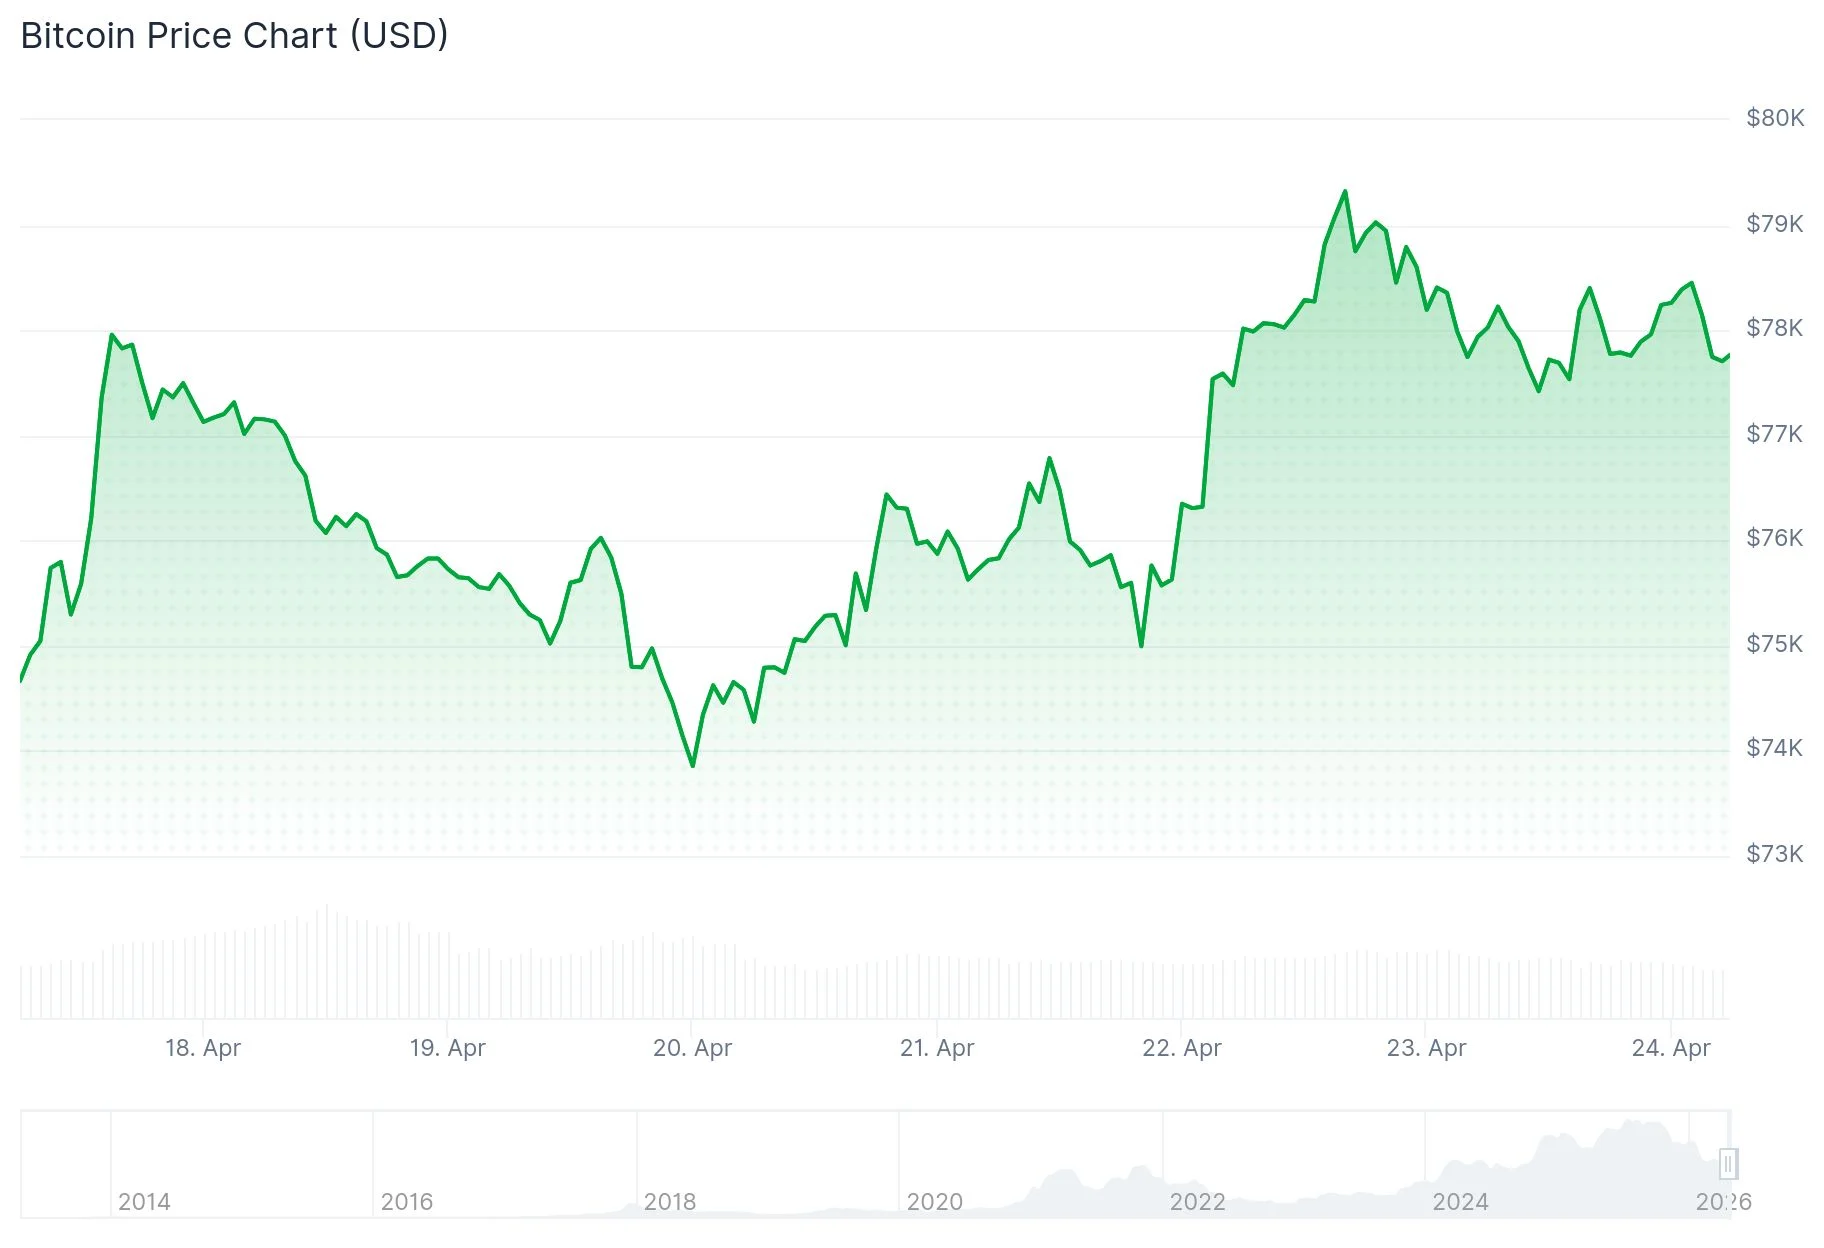The height and width of the screenshot is (1248, 1824).
Task: Click the 19. Apr x-axis label
Action: [447, 1048]
